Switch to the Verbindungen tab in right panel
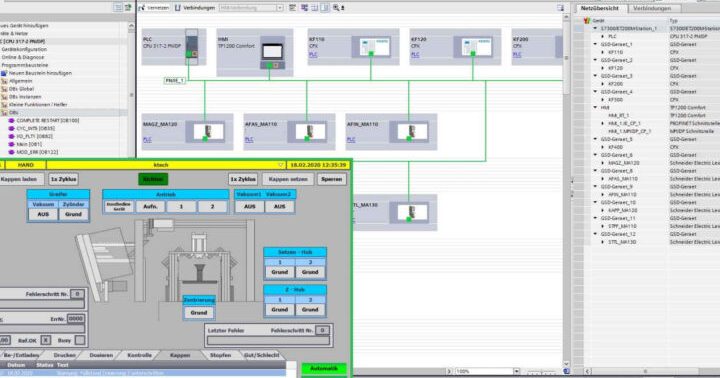 (x=652, y=8)
